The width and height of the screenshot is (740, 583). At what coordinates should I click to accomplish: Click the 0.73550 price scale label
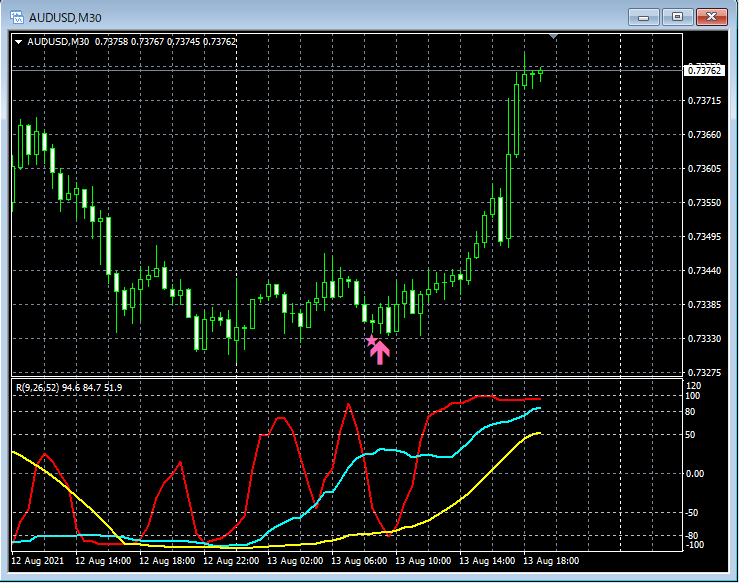tap(704, 203)
